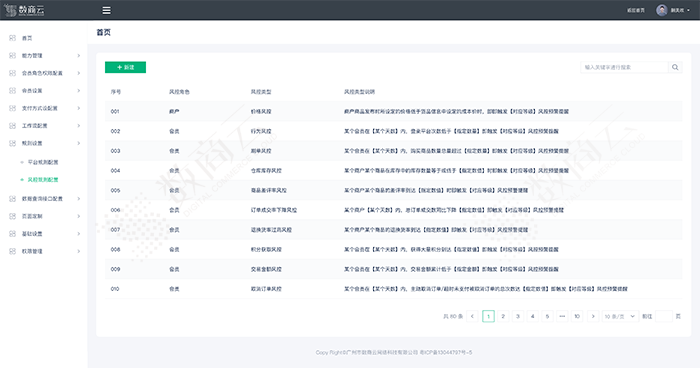Expand the 会员角色权限配置 chevron
Screen dimensions: 700x368
pyautogui.click(x=79, y=73)
